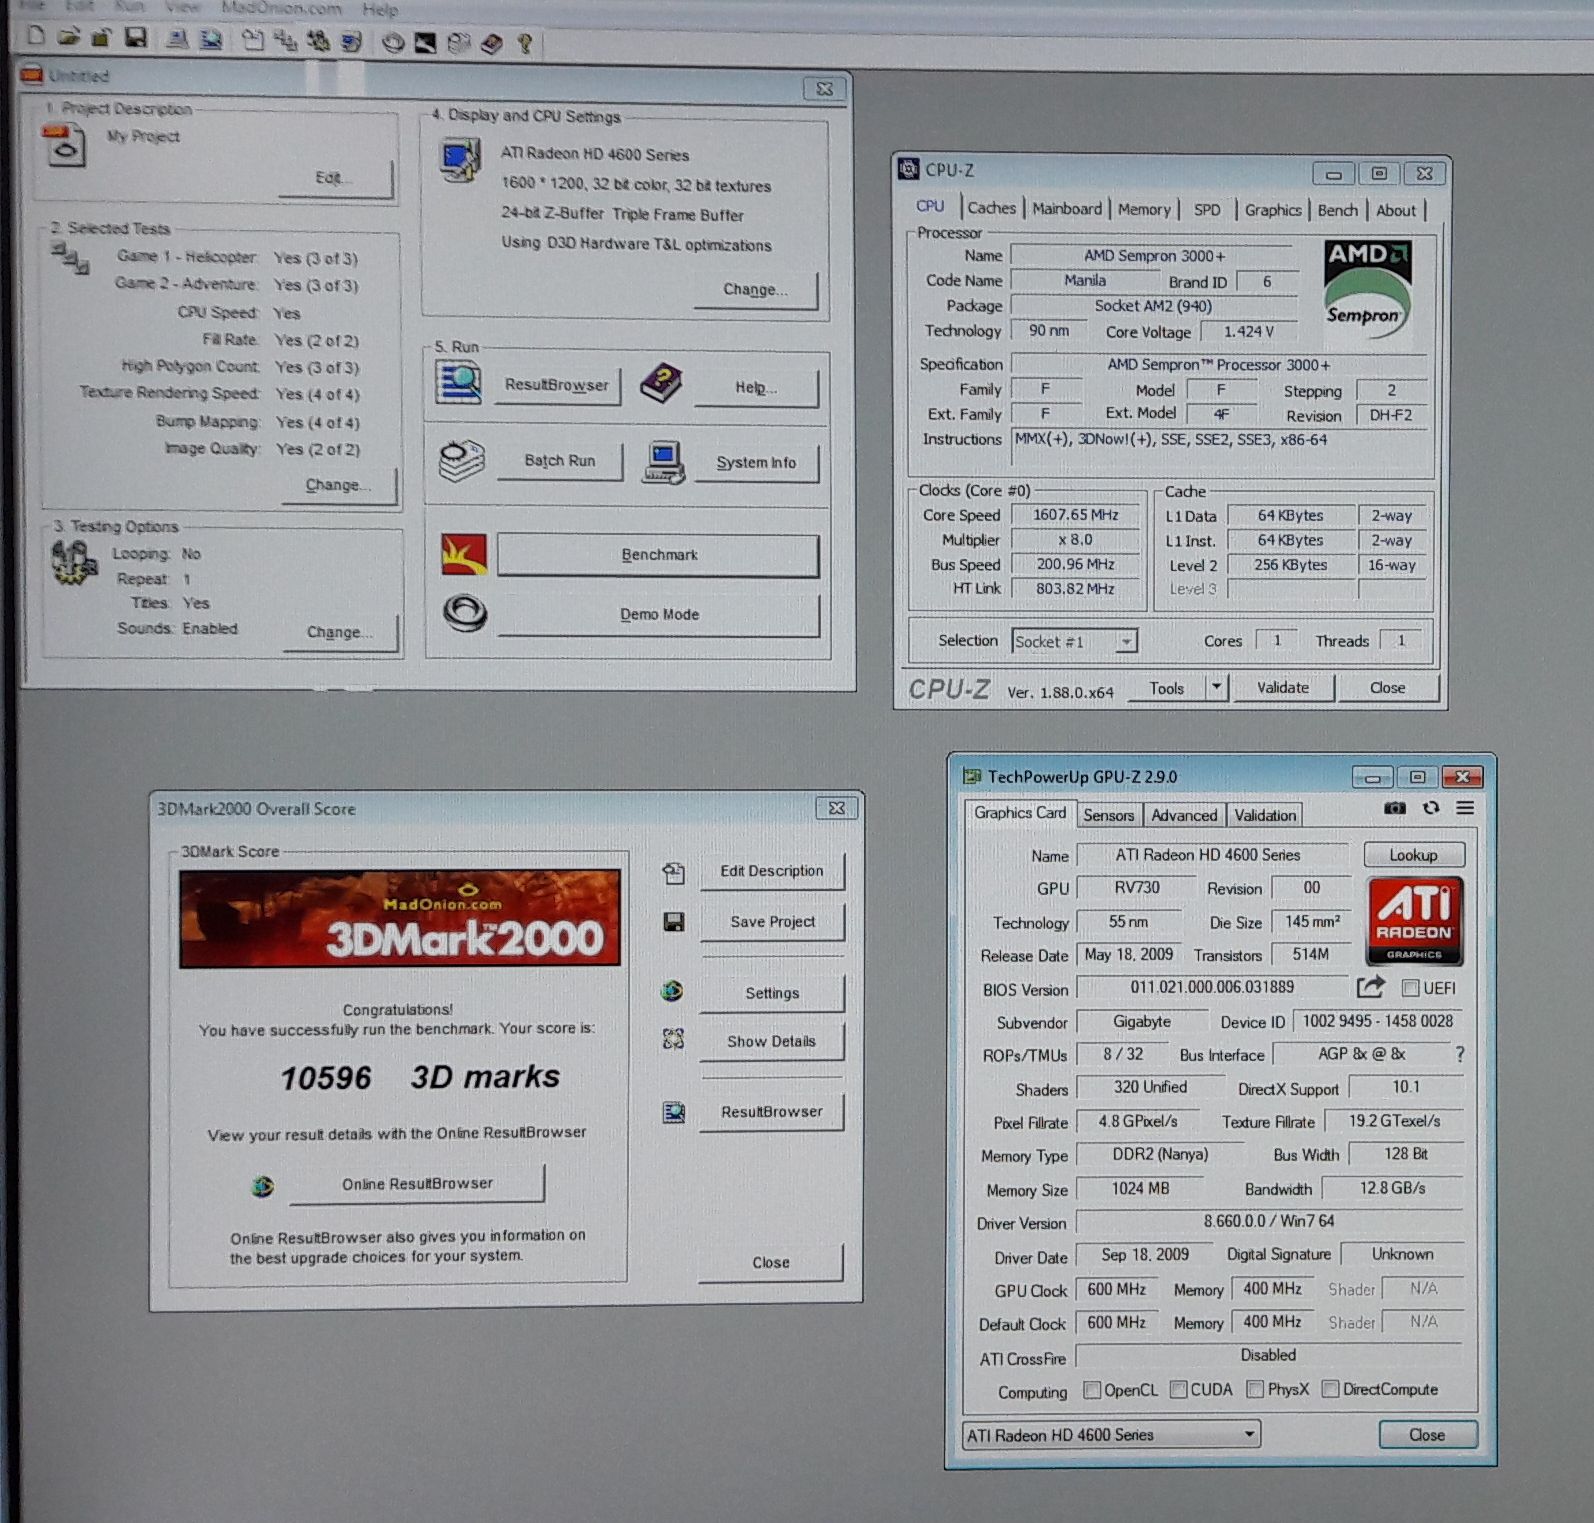Open the MadOnion.com menu in menu bar
Image resolution: width=1594 pixels, height=1523 pixels.
coord(281,8)
